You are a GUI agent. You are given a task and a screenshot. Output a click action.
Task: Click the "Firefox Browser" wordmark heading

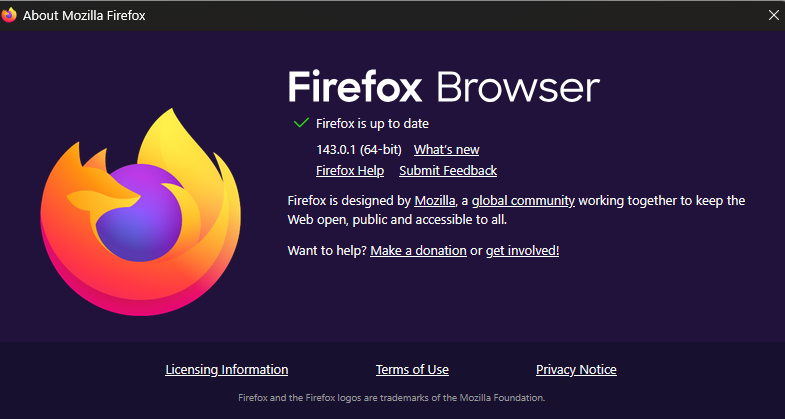tap(443, 87)
